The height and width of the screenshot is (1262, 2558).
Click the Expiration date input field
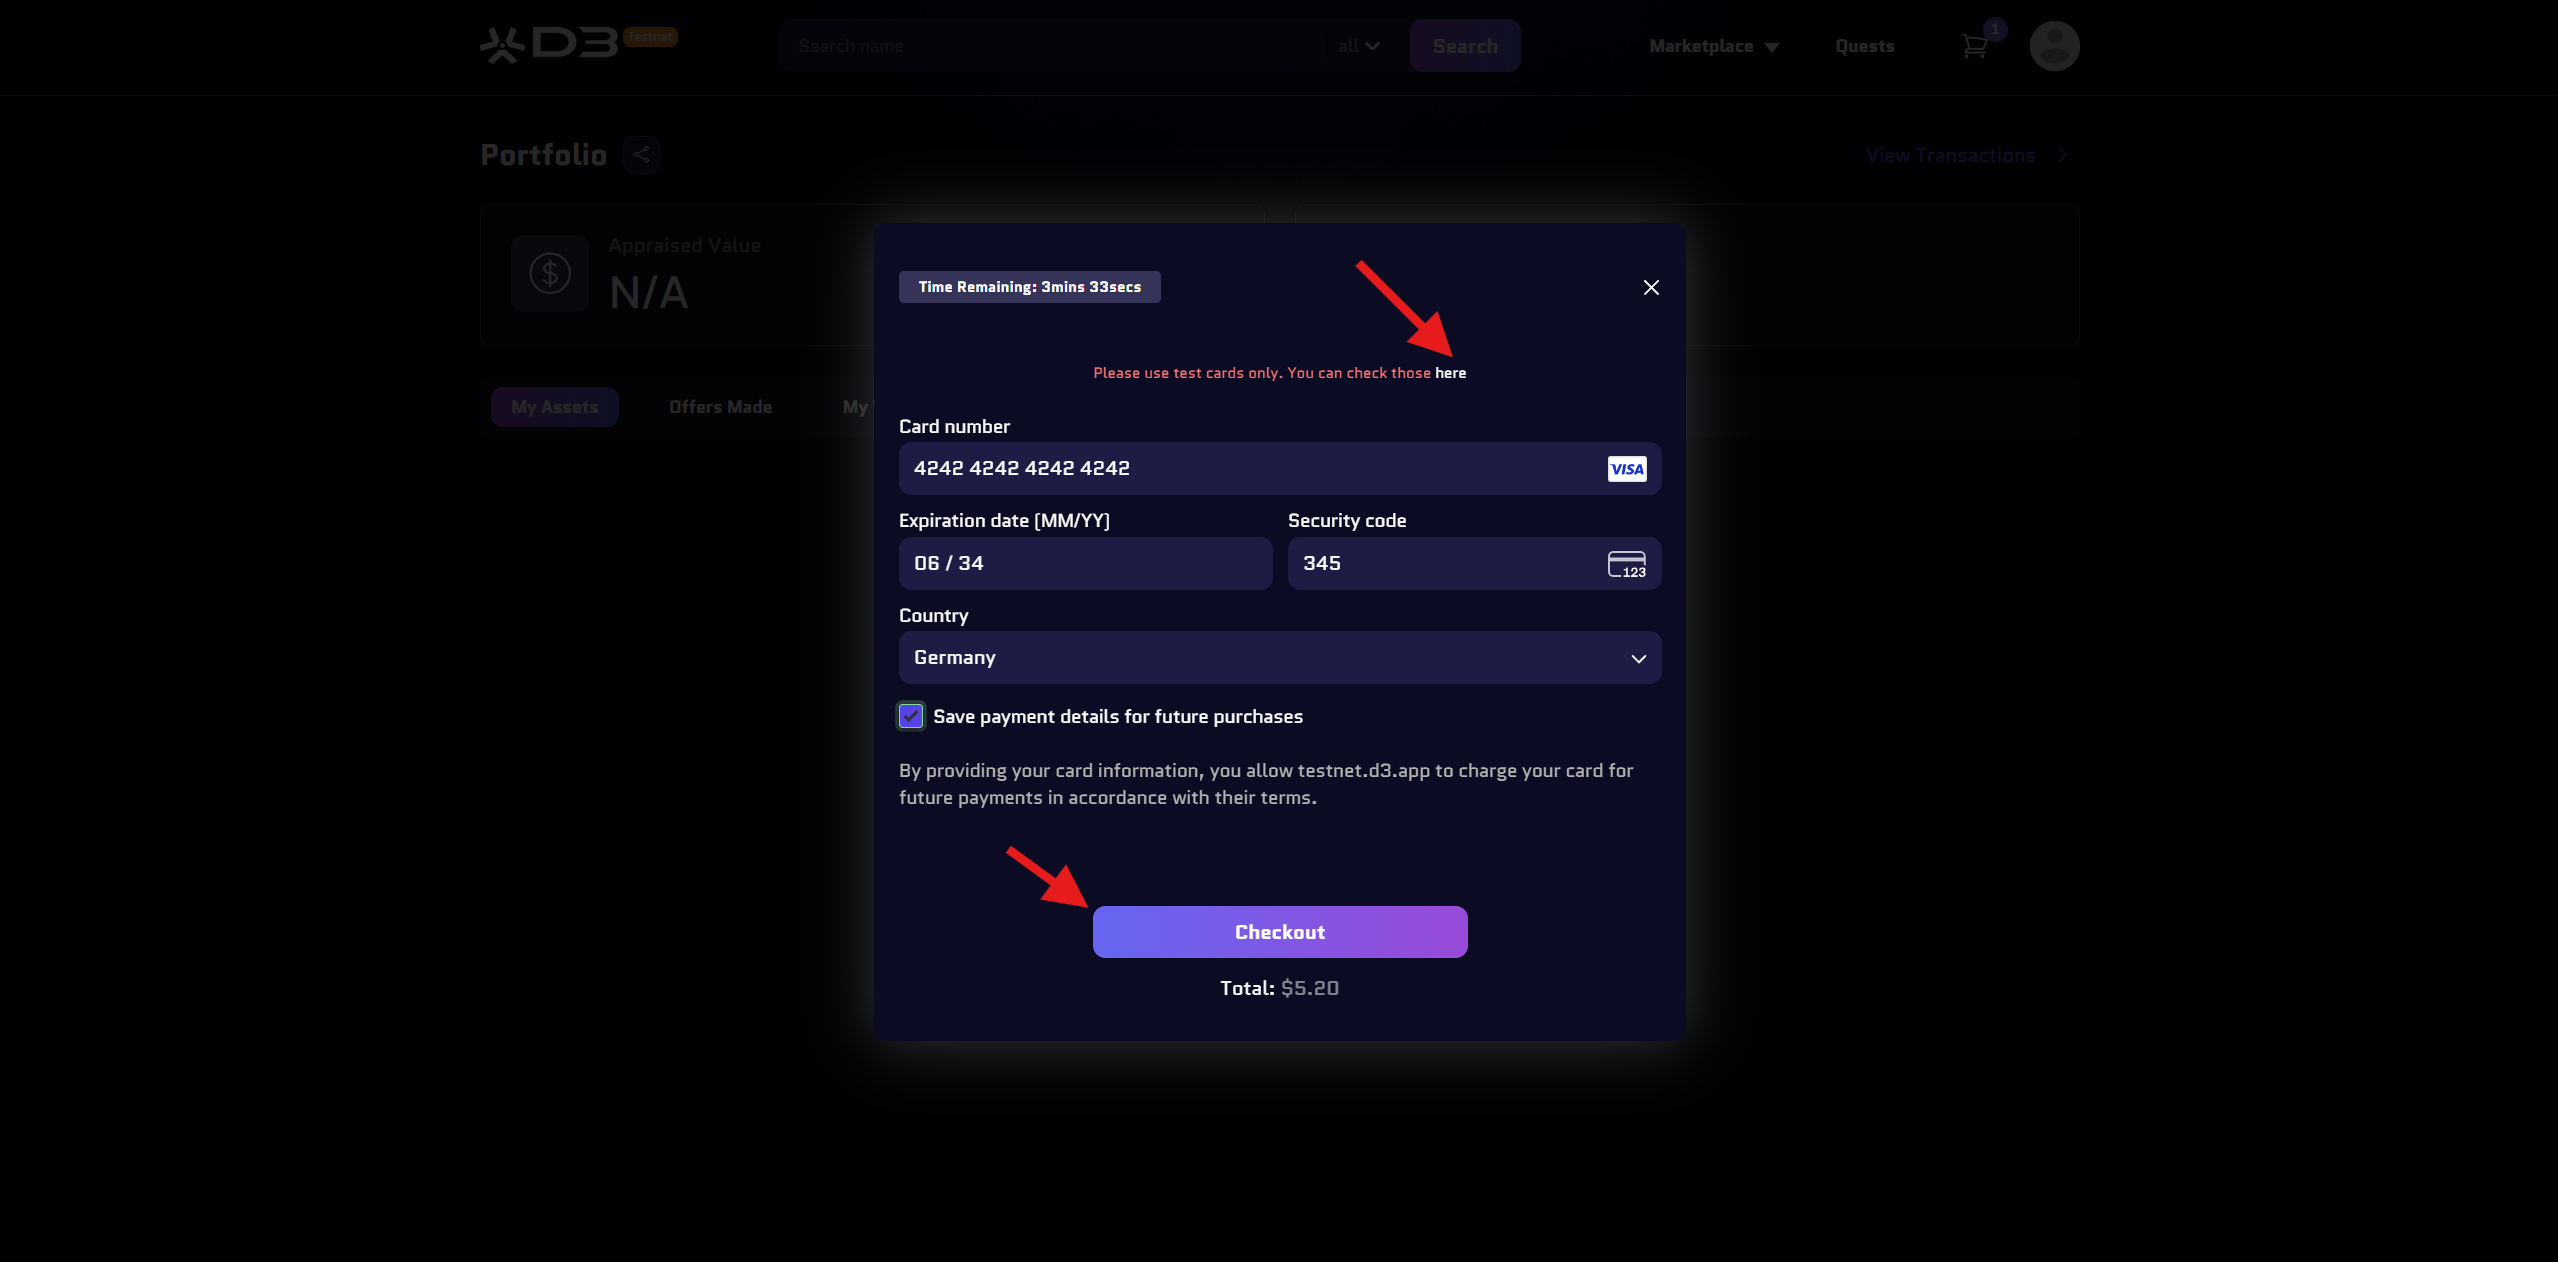(x=1085, y=564)
